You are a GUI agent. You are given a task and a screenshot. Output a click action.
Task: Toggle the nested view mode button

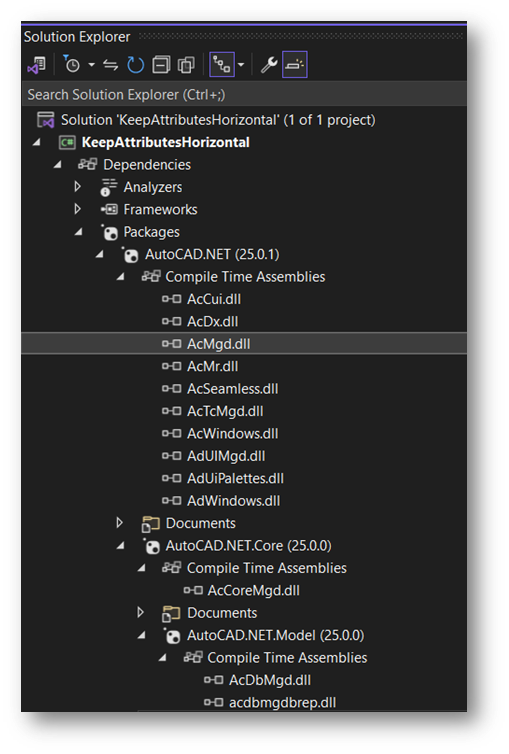coord(222,64)
